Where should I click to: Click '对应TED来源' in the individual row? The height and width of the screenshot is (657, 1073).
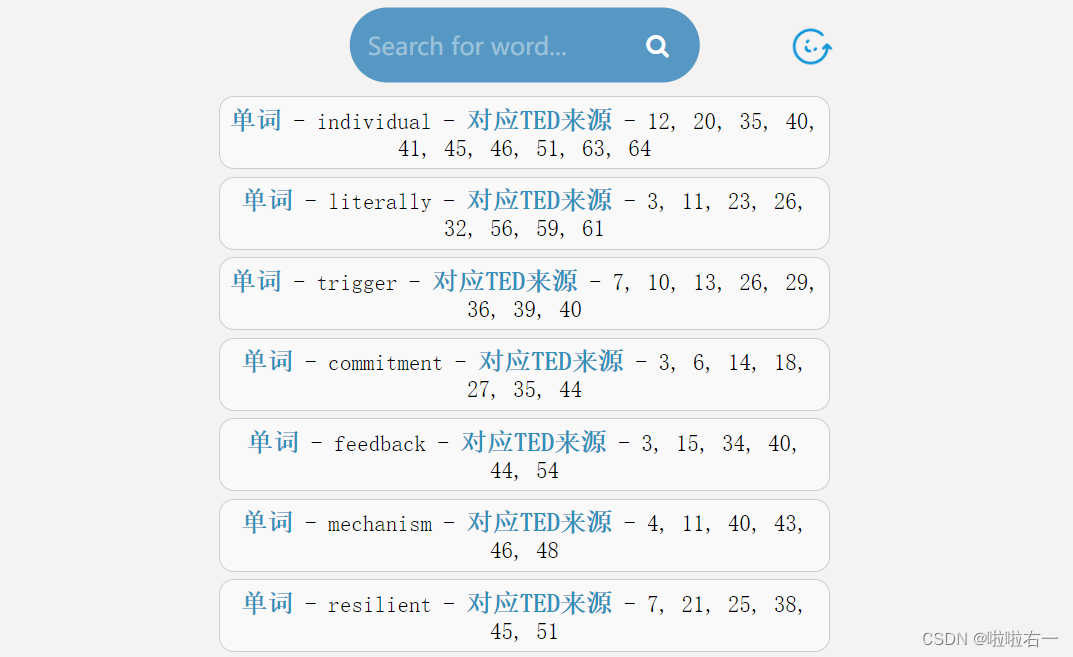click(x=539, y=120)
